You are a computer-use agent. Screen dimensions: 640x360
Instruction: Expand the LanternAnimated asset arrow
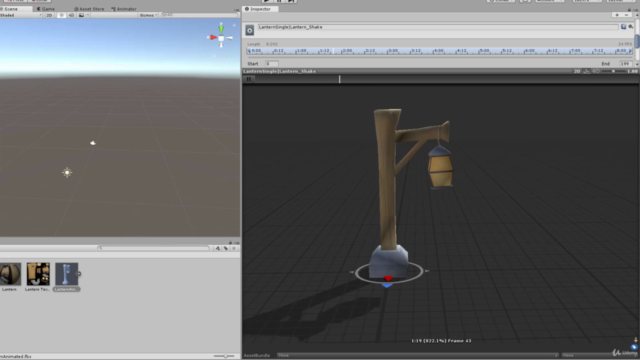point(79,274)
